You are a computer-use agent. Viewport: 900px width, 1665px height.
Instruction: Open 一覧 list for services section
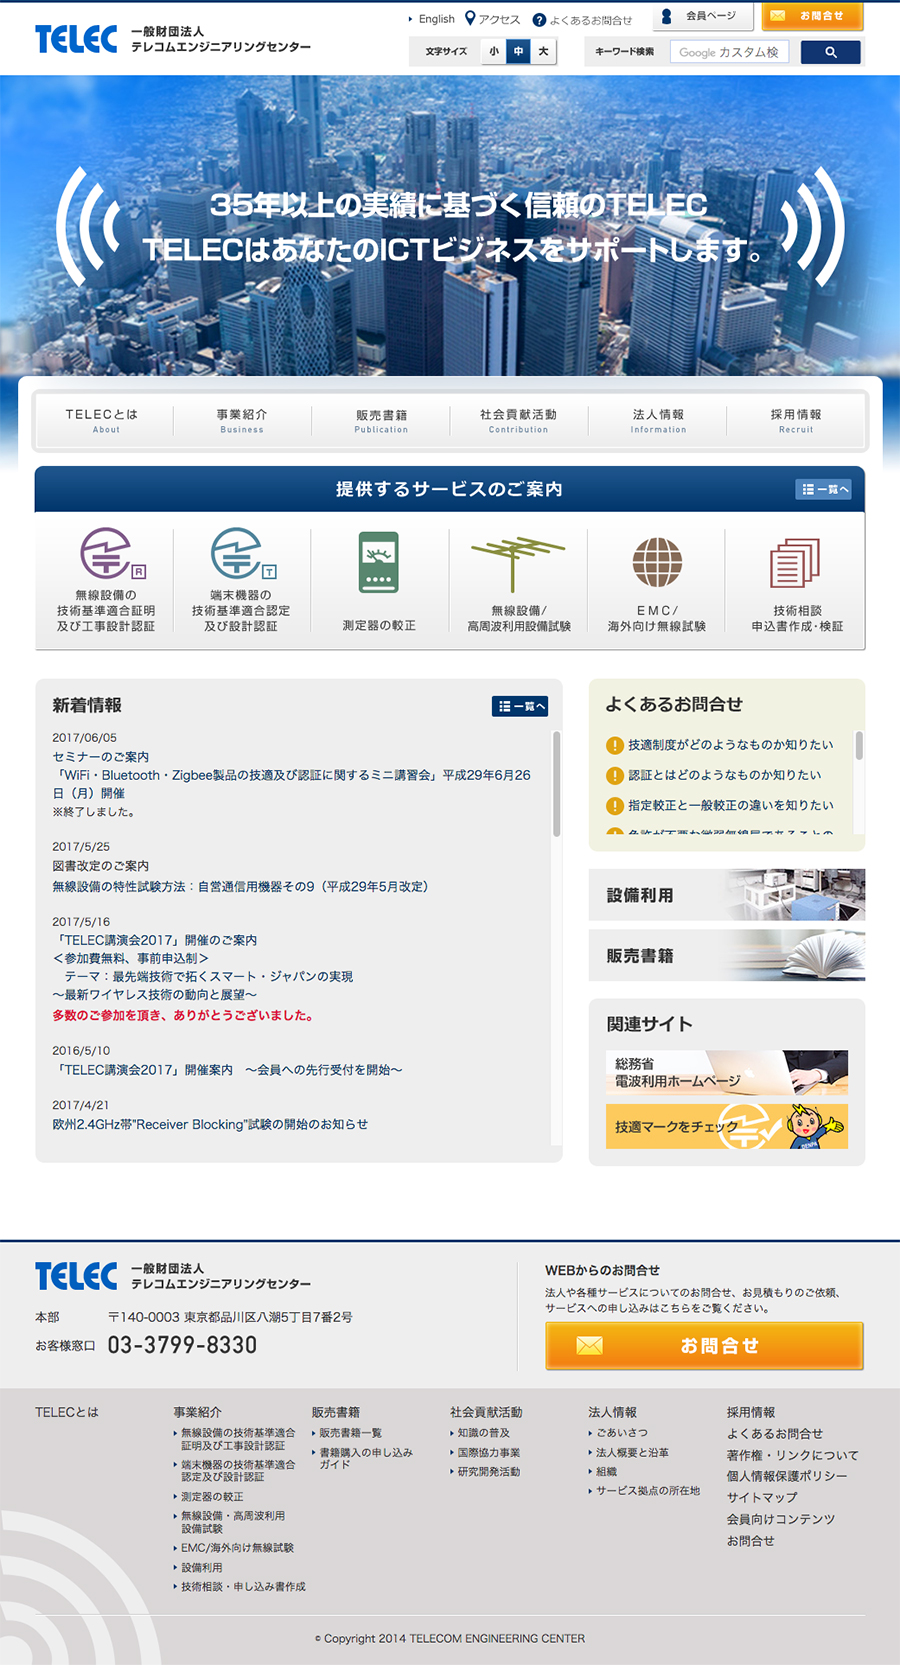coord(825,489)
